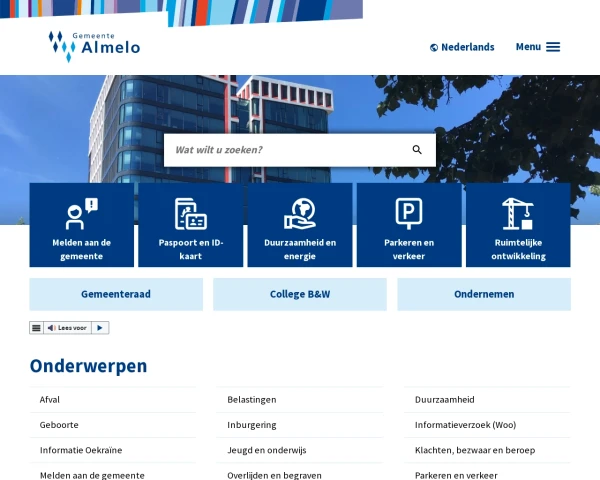Viewport: 600px width, 480px height.
Task: Open the Informatieverzoek (Woo) link
Action: pyautogui.click(x=466, y=425)
